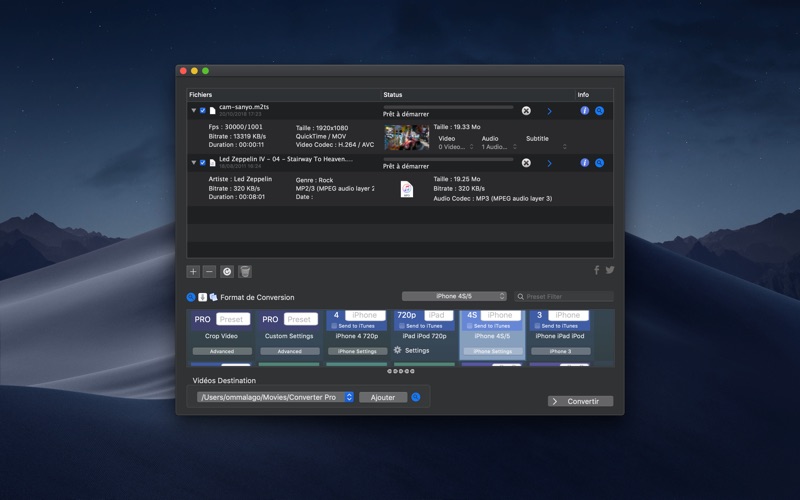Click the Led Zeppelin progress bar

(x=448, y=159)
